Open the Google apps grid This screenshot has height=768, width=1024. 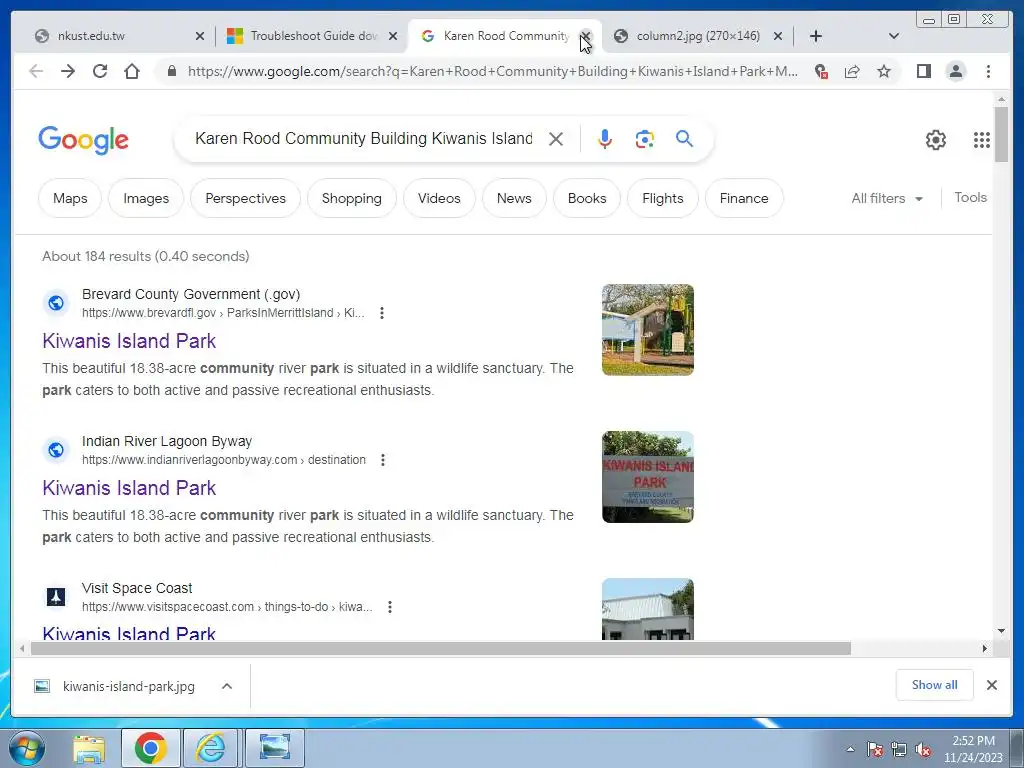tap(982, 140)
